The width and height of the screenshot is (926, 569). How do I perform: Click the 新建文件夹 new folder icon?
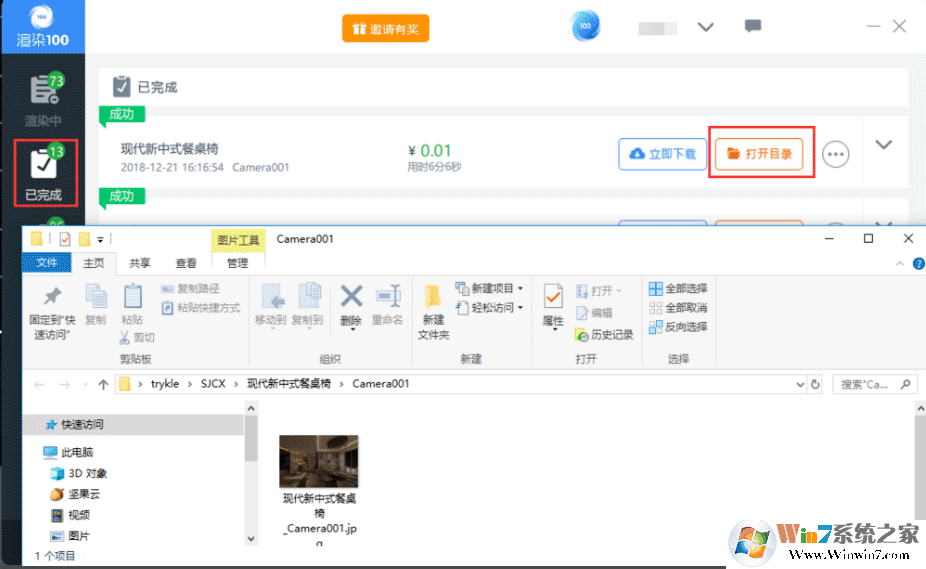click(x=433, y=310)
